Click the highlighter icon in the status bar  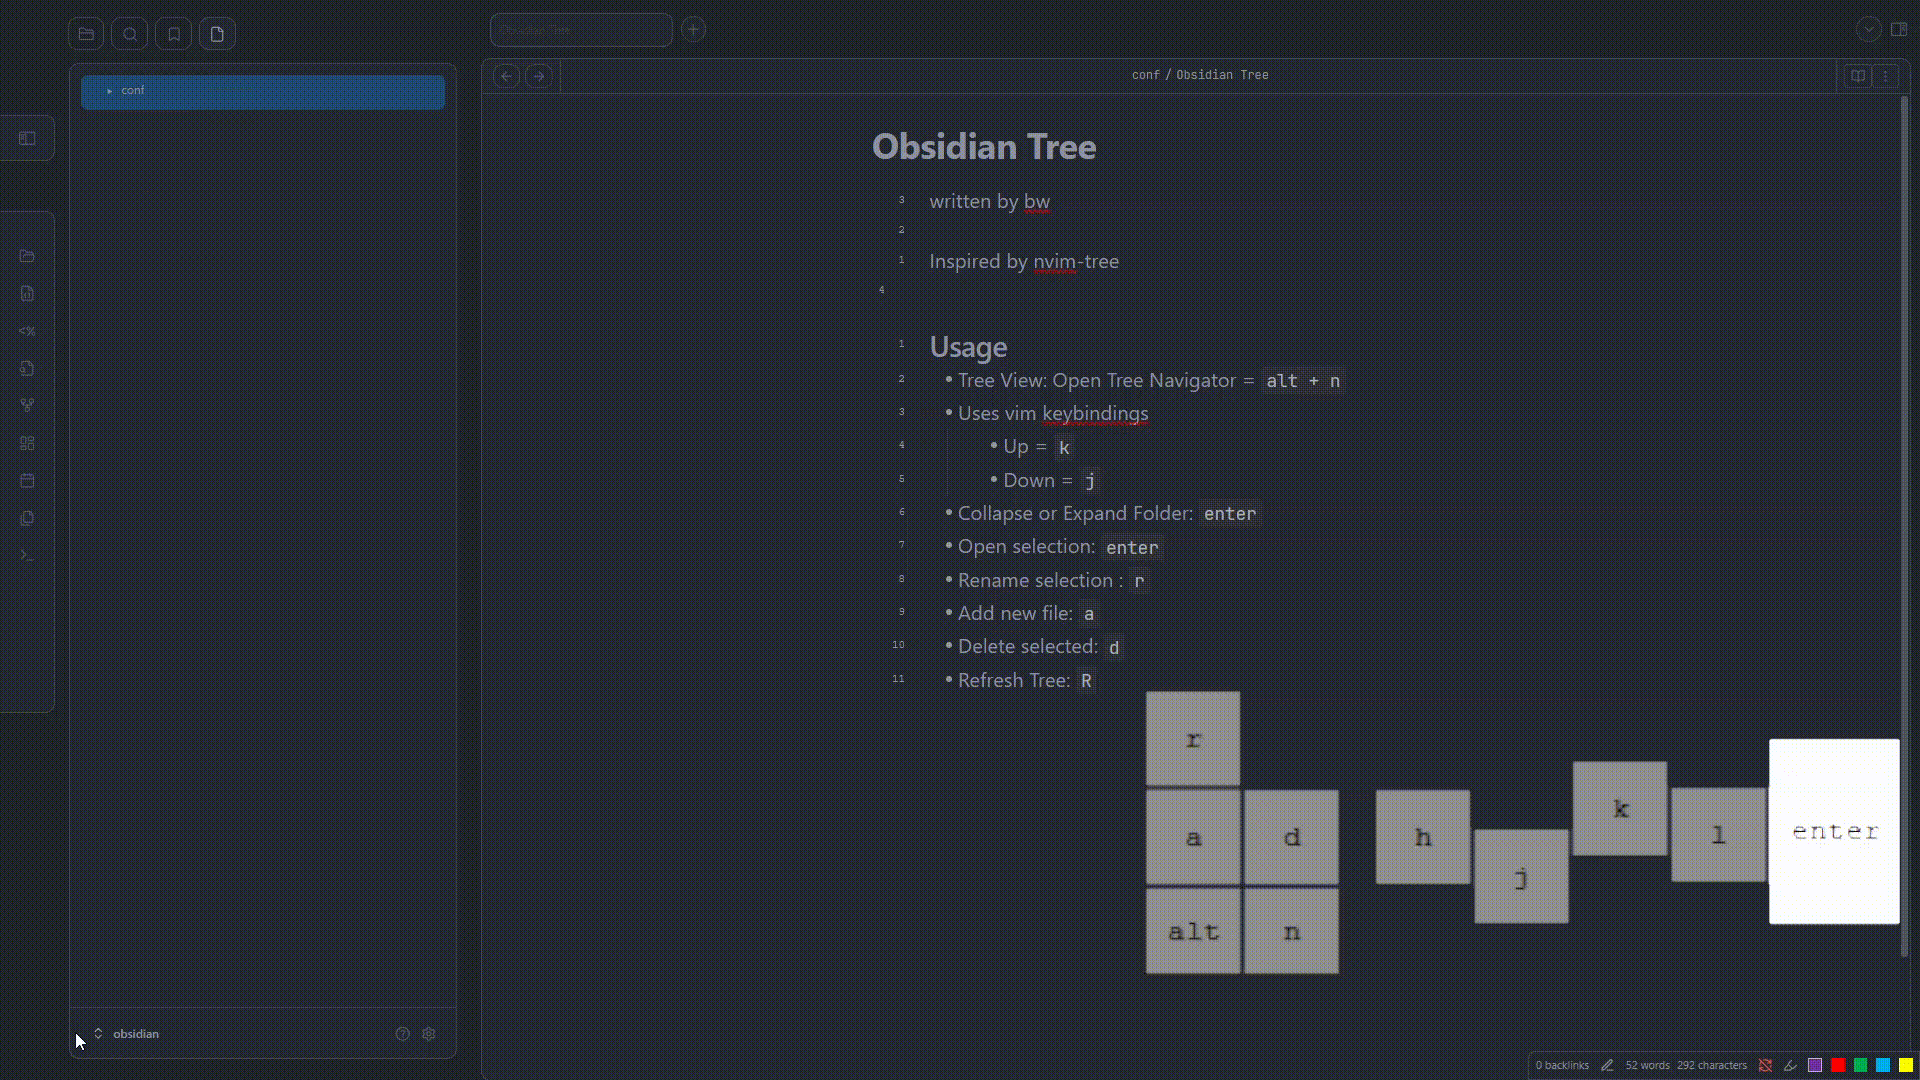pyautogui.click(x=1790, y=1065)
